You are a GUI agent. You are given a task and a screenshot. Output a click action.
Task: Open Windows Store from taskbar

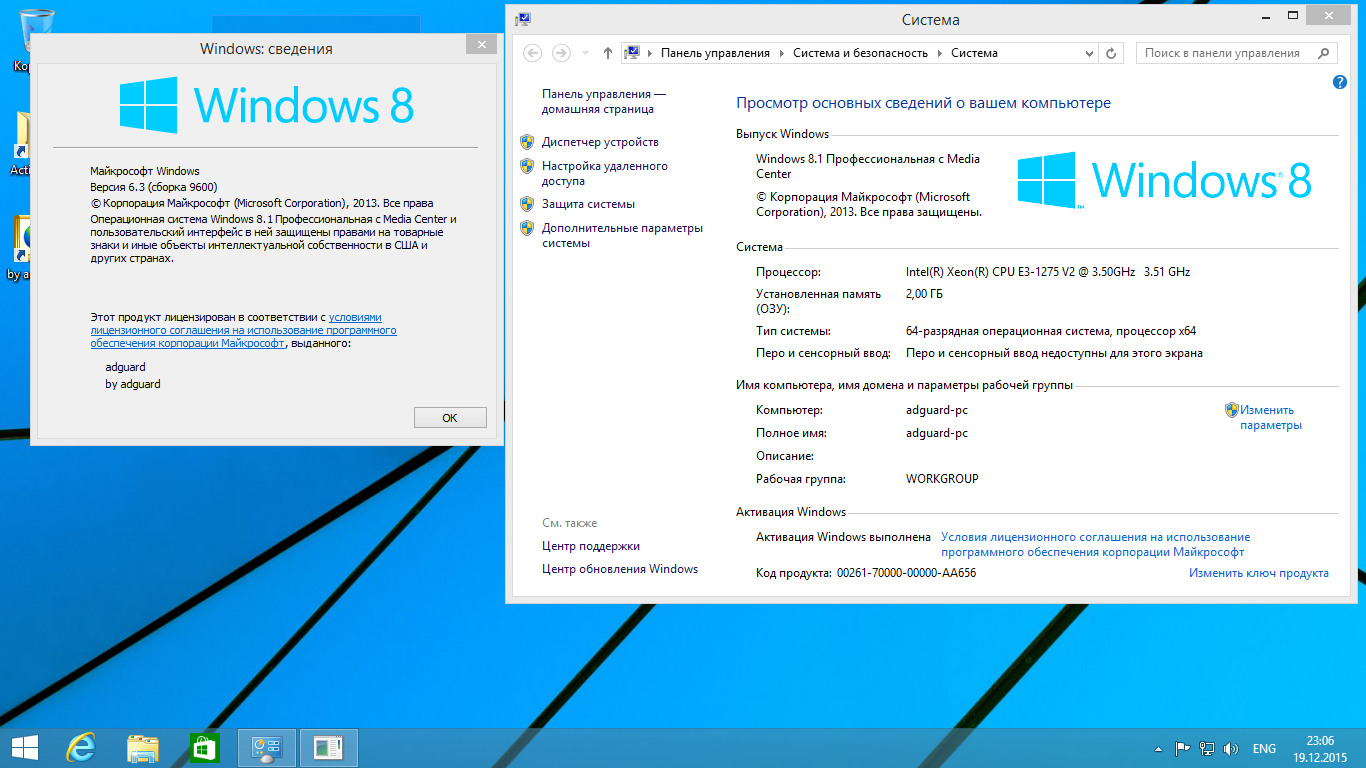204,747
